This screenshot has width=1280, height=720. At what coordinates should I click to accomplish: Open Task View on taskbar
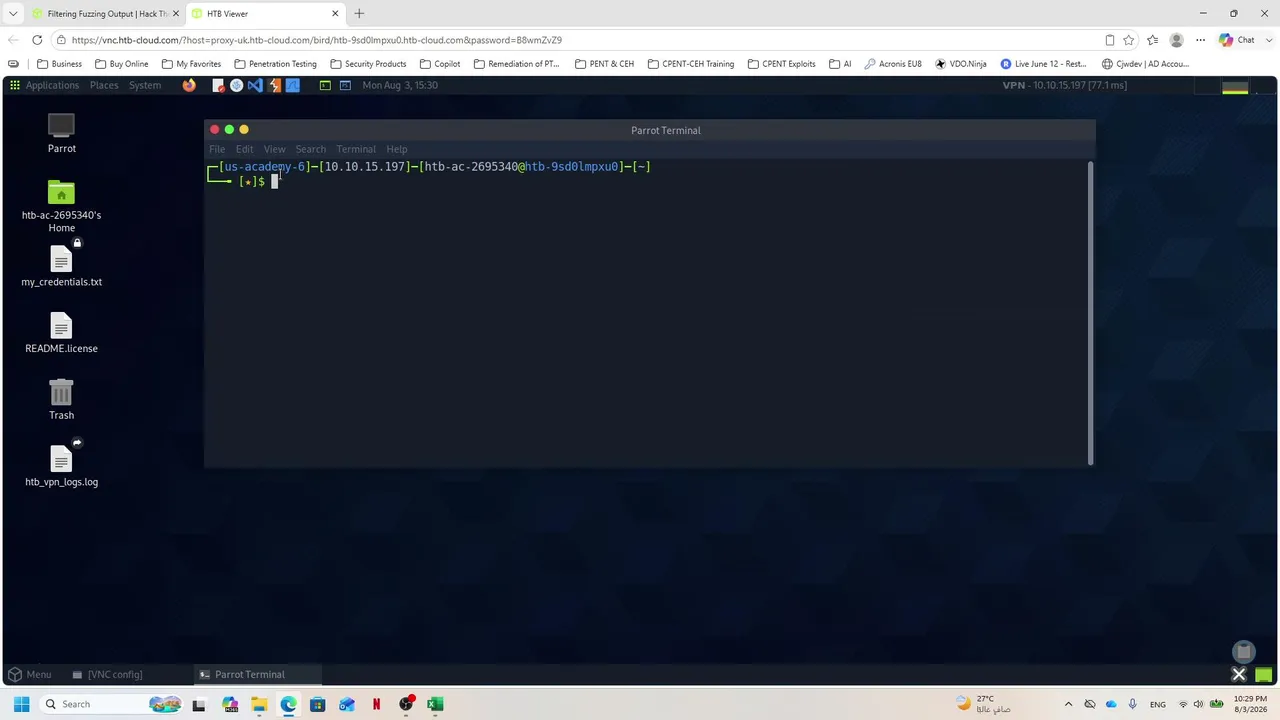tap(199, 704)
